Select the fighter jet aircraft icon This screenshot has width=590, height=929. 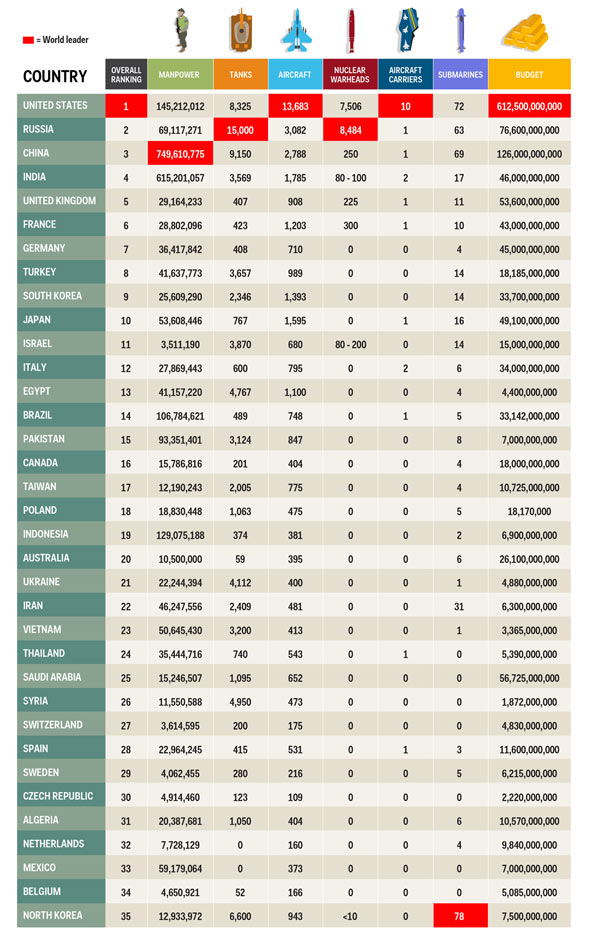click(x=296, y=31)
